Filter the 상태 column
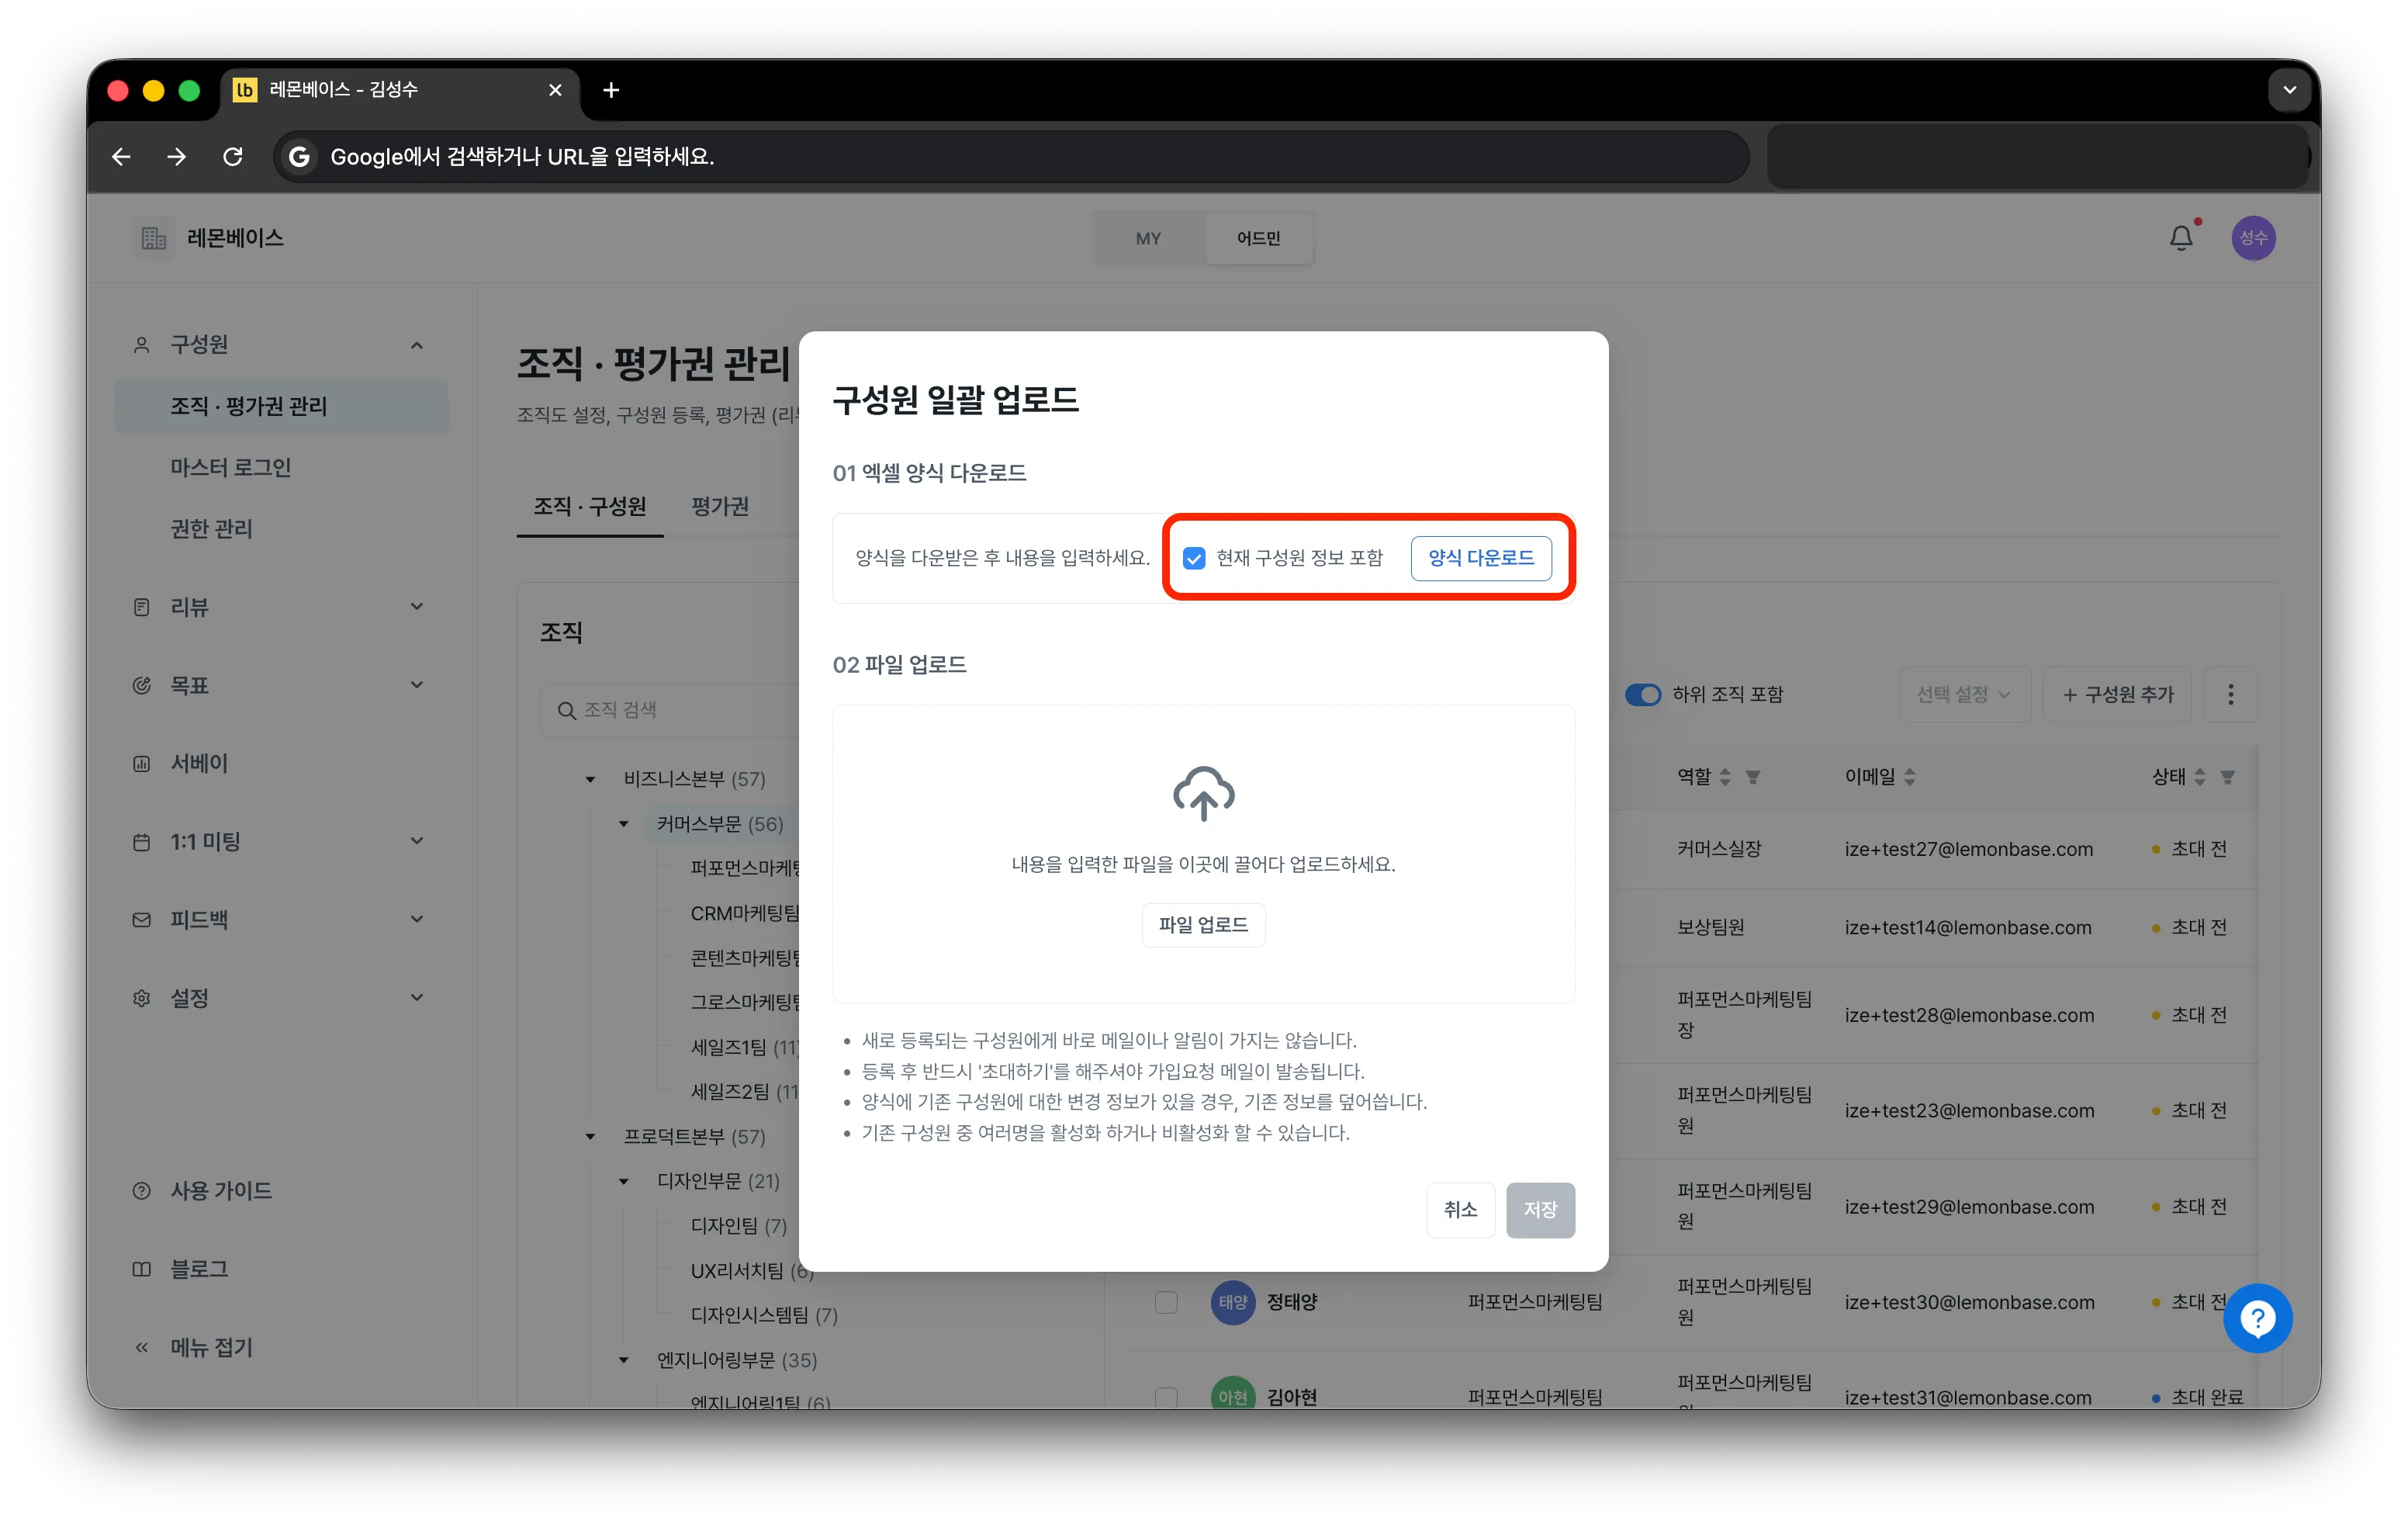The image size is (2408, 1524). [2228, 777]
